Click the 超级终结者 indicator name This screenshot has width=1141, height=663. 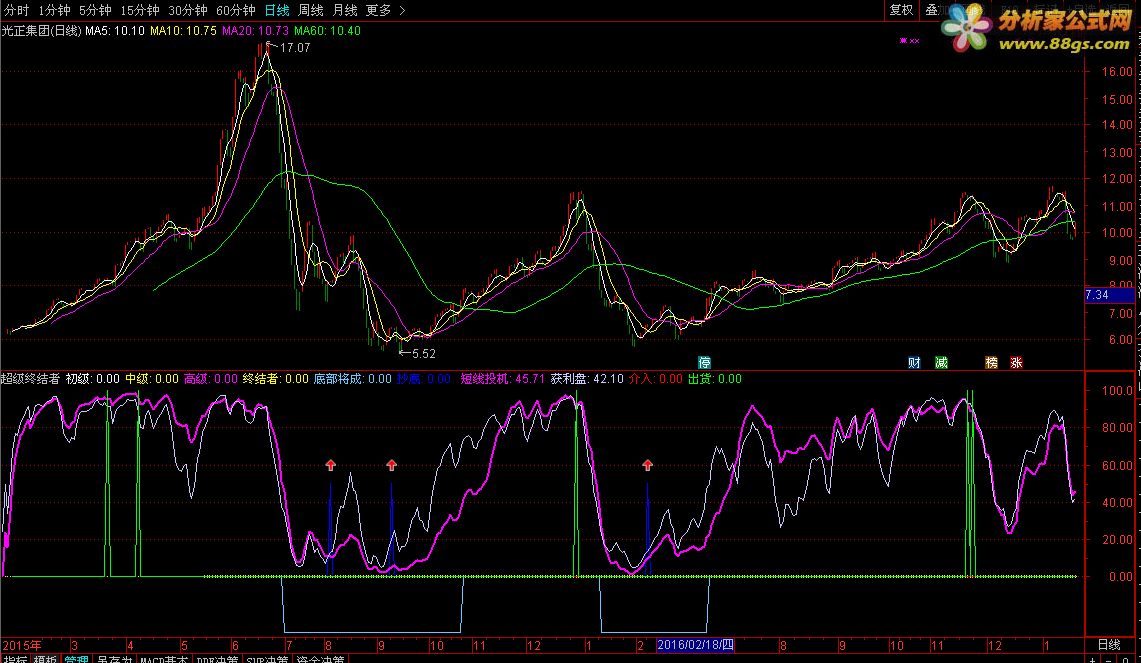(31, 378)
